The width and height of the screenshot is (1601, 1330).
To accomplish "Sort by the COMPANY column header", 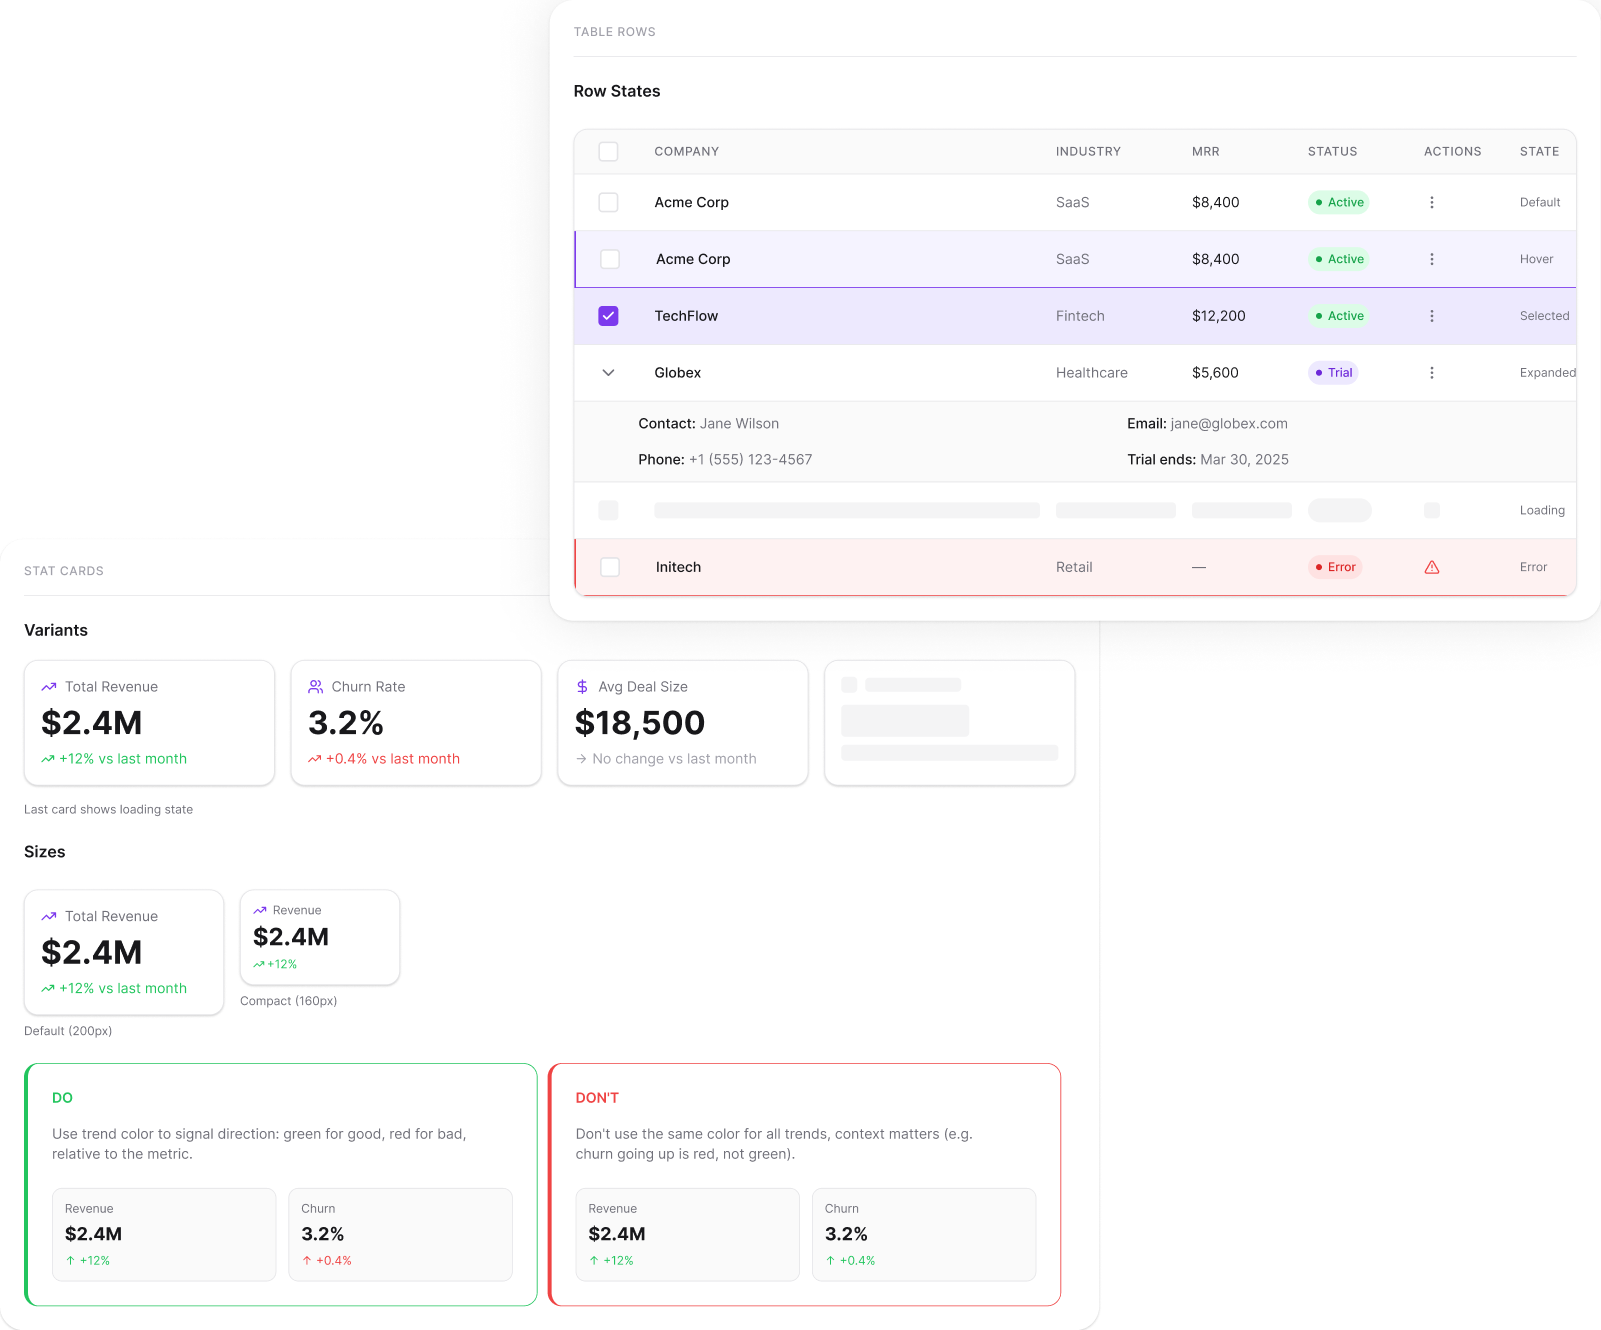I will 687,152.
